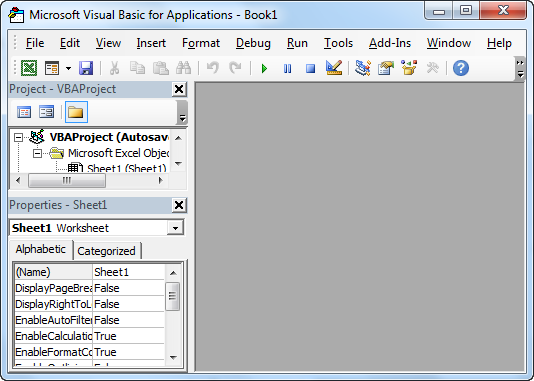Click the properties list vertical scrollbar thumb
This screenshot has width=534, height=381.
[x=172, y=296]
